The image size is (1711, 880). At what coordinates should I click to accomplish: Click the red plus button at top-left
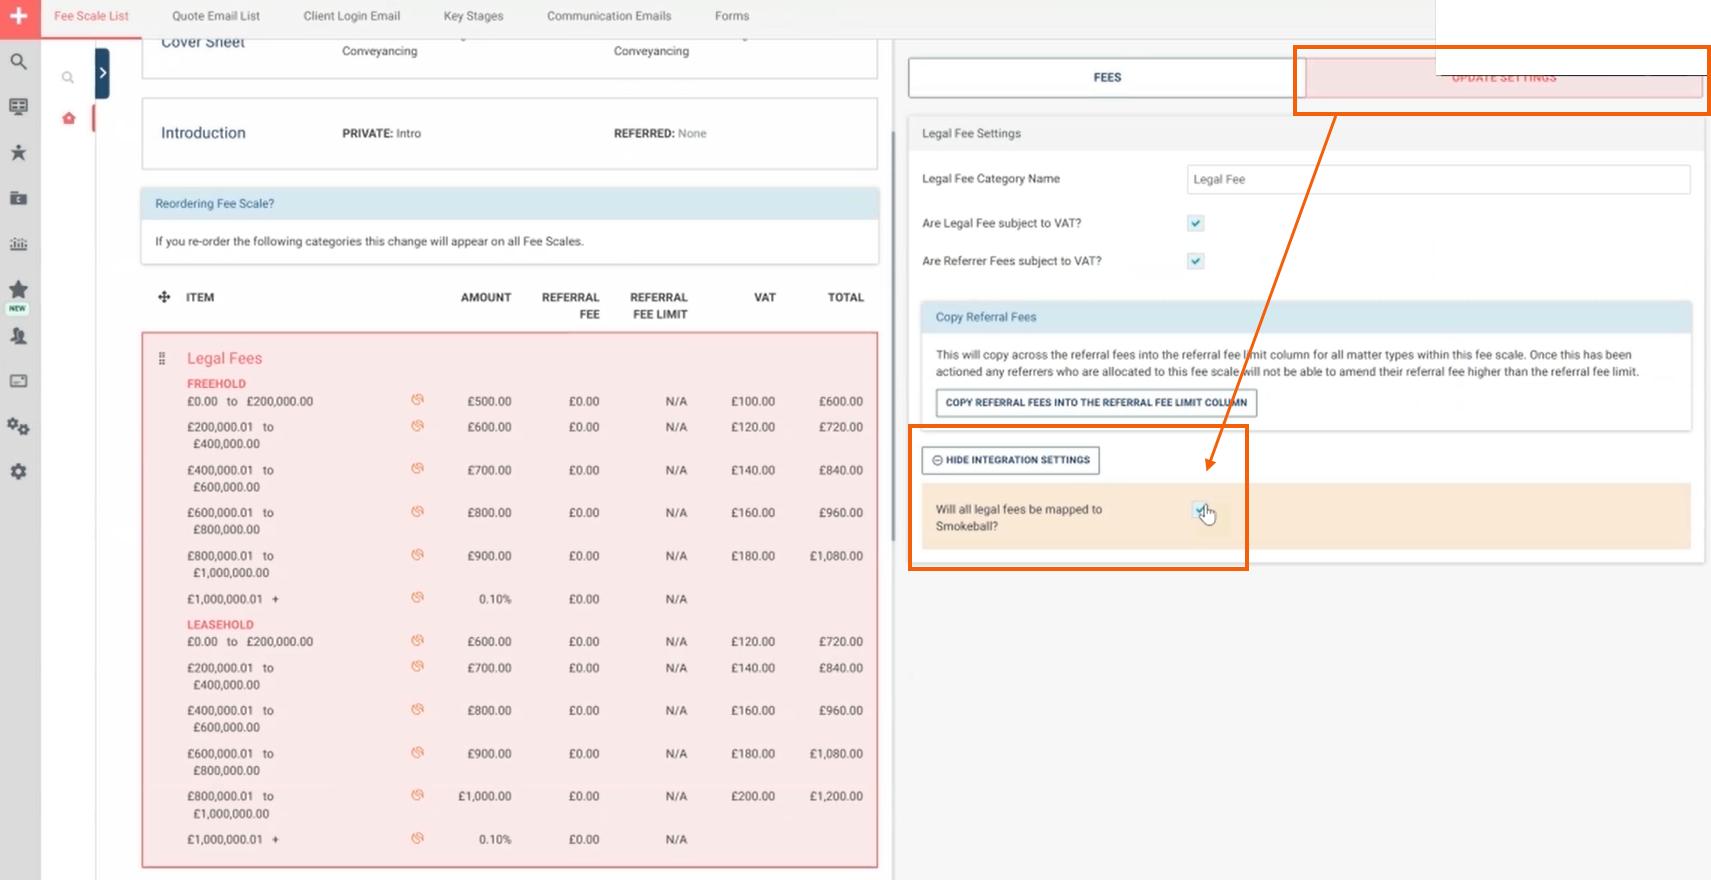(x=19, y=17)
